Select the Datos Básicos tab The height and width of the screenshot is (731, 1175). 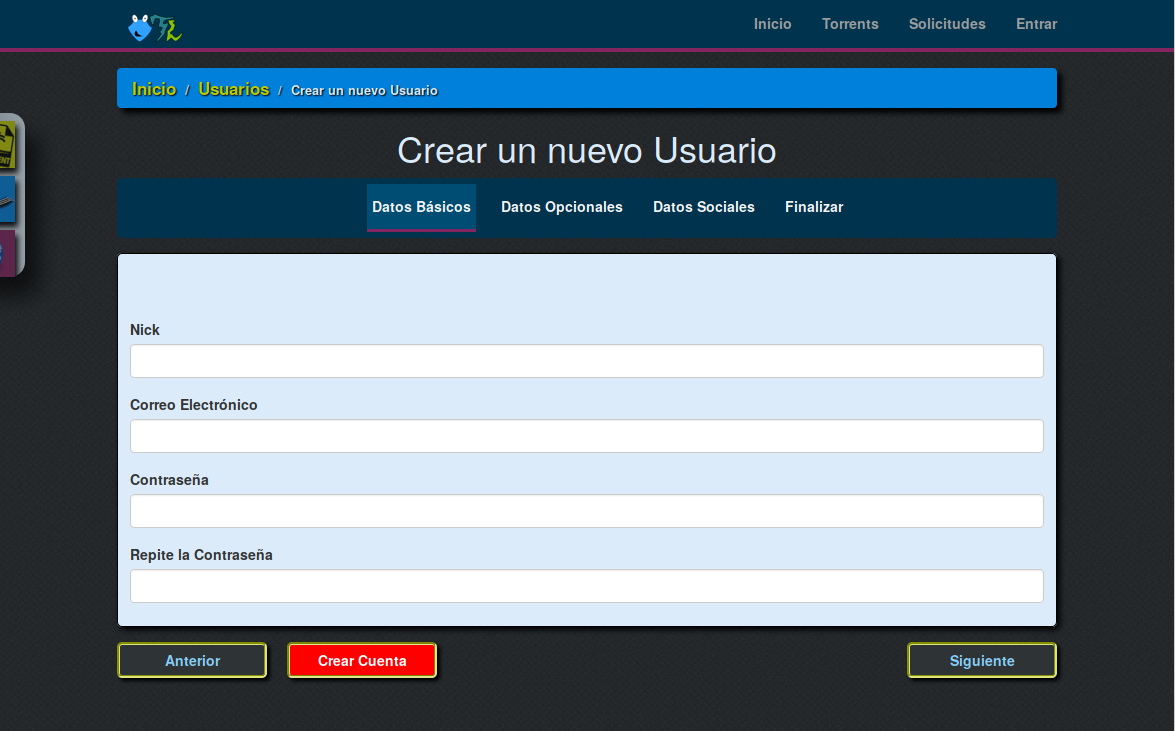421,207
